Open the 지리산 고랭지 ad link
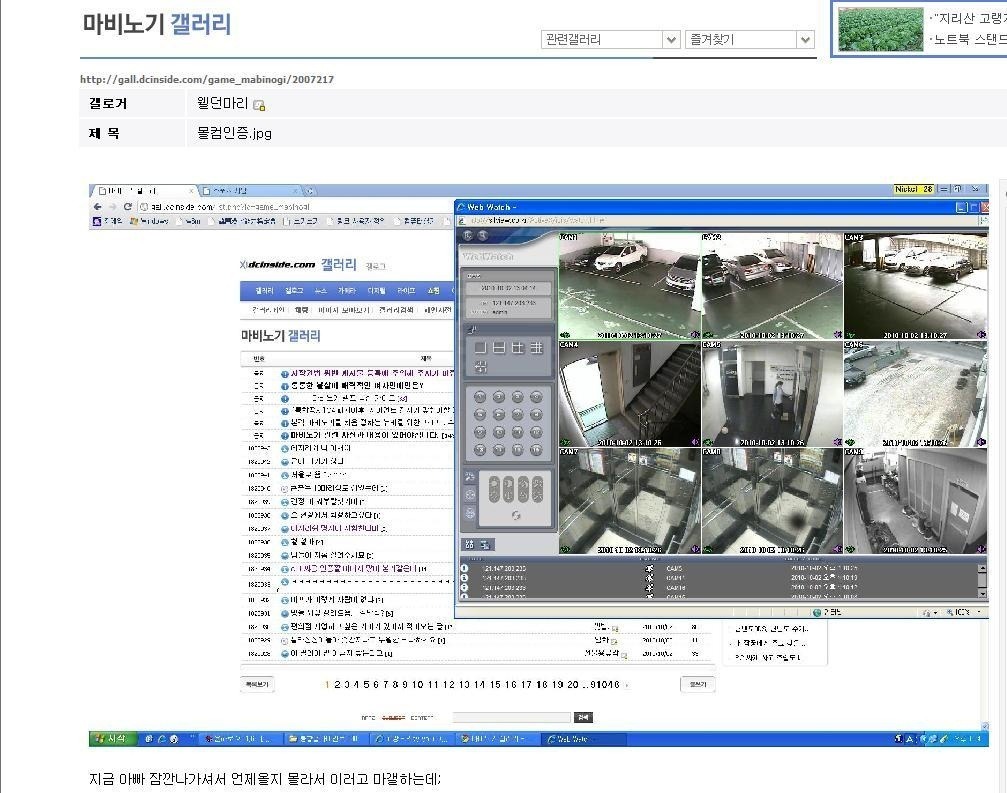This screenshot has height=793, width=1007. 968,19
